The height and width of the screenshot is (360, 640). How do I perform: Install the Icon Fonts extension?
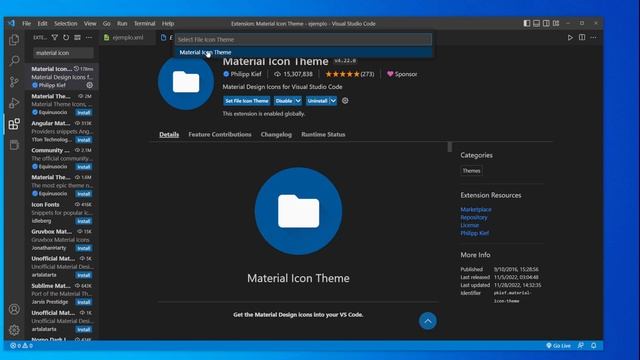pyautogui.click(x=84, y=221)
